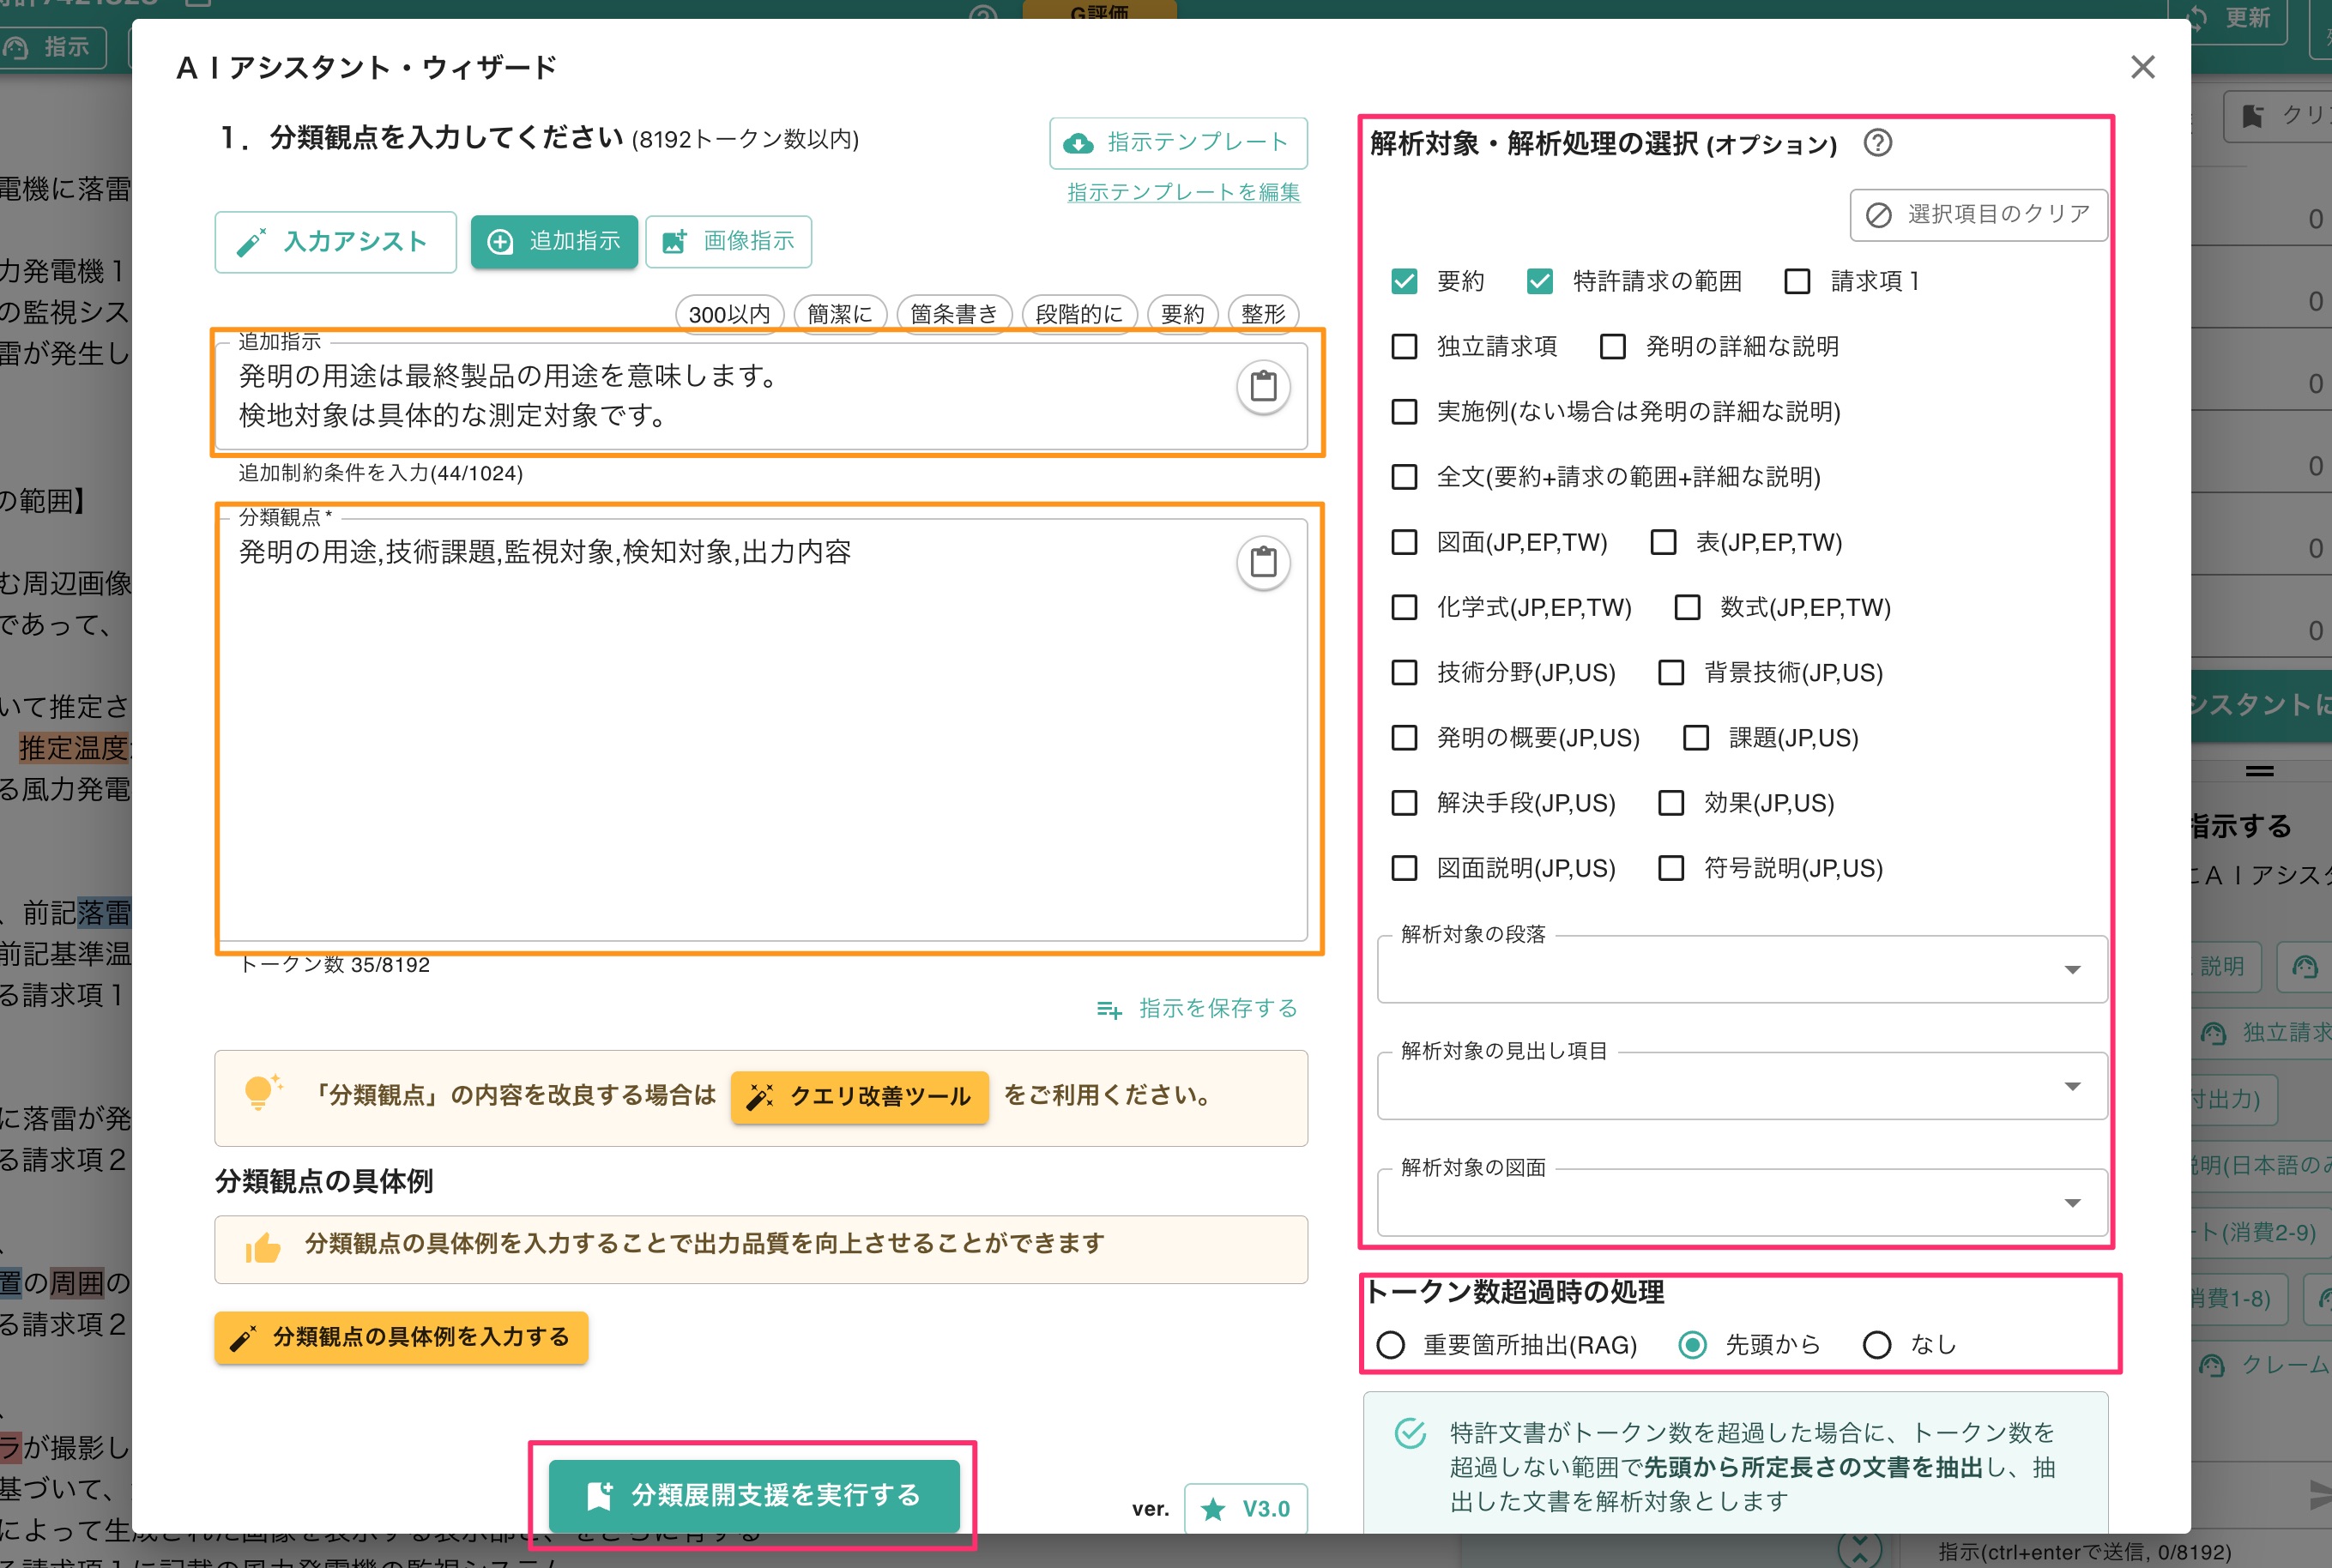Click the help icon beside 解析対象・解析処理の選択
This screenshot has width=2332, height=1568.
point(1877,143)
